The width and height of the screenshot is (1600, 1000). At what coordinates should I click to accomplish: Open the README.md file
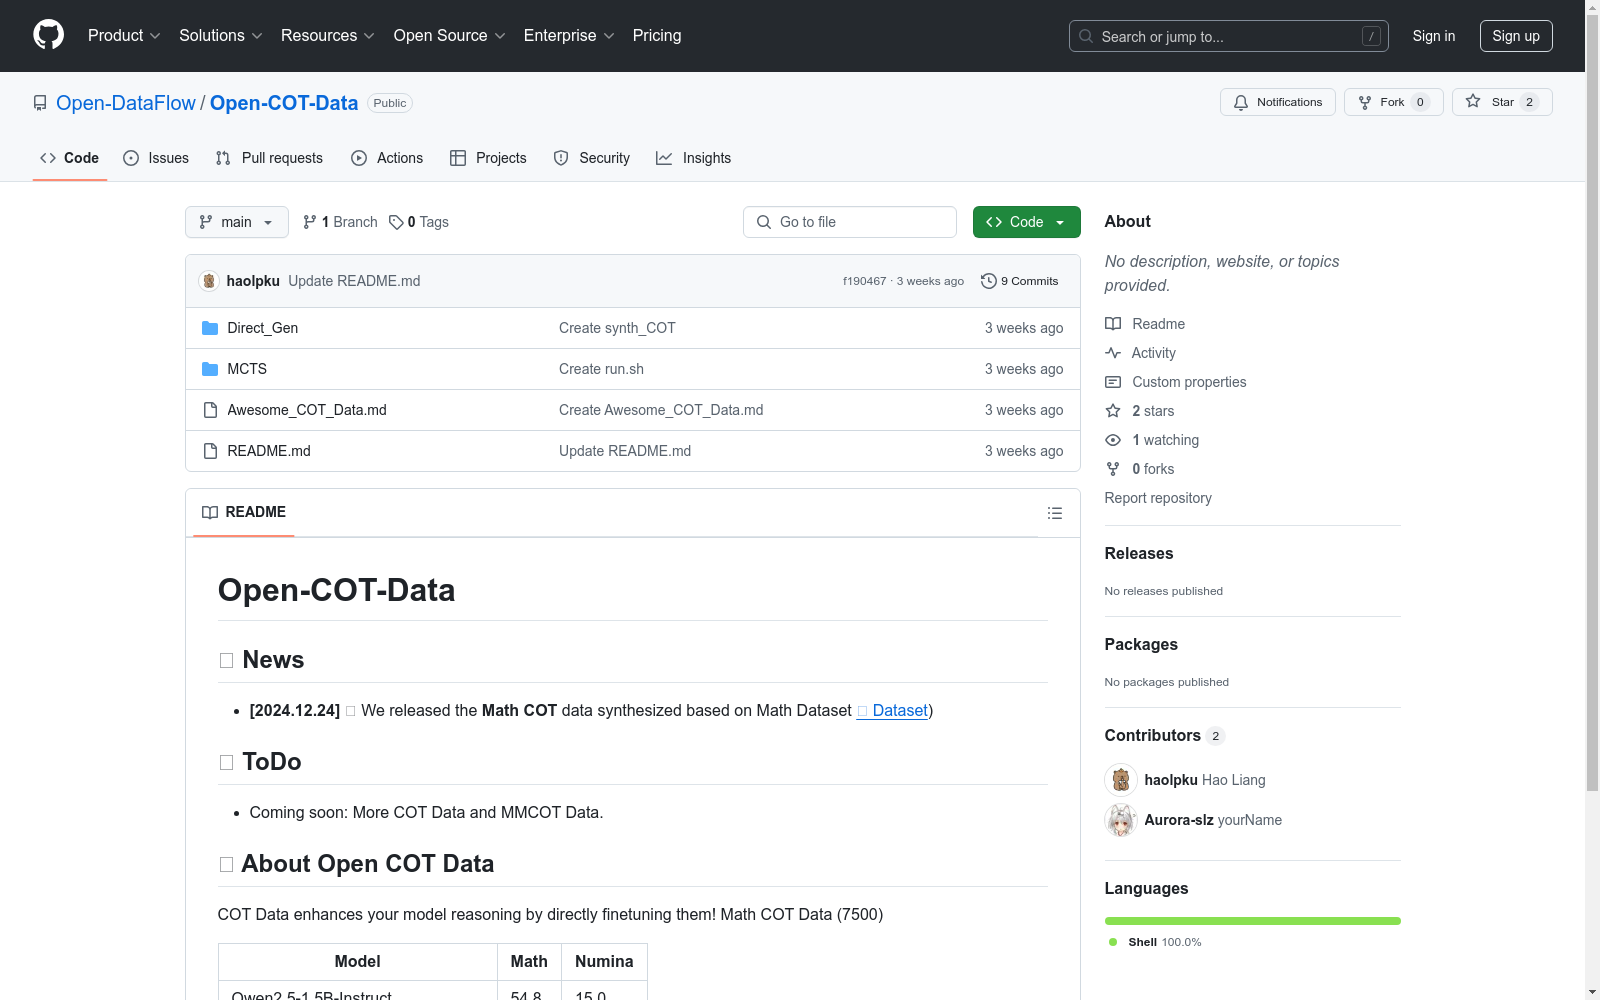[x=269, y=451]
